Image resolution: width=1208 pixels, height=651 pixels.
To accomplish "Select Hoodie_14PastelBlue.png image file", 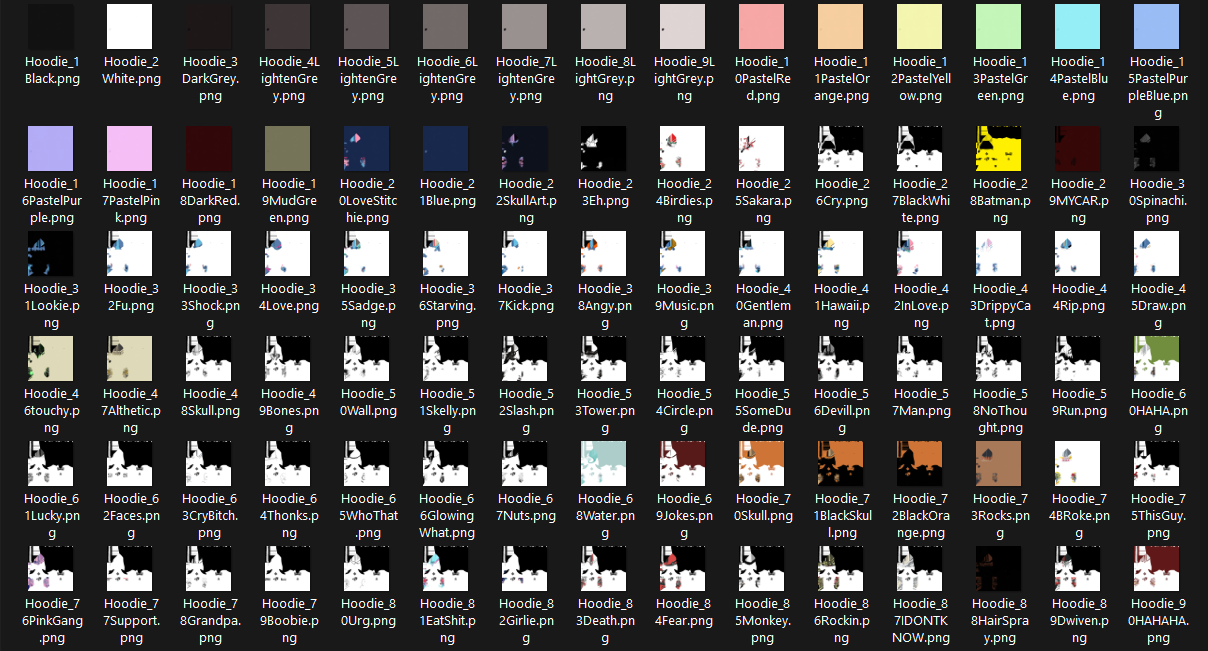I will pyautogui.click(x=1075, y=27).
